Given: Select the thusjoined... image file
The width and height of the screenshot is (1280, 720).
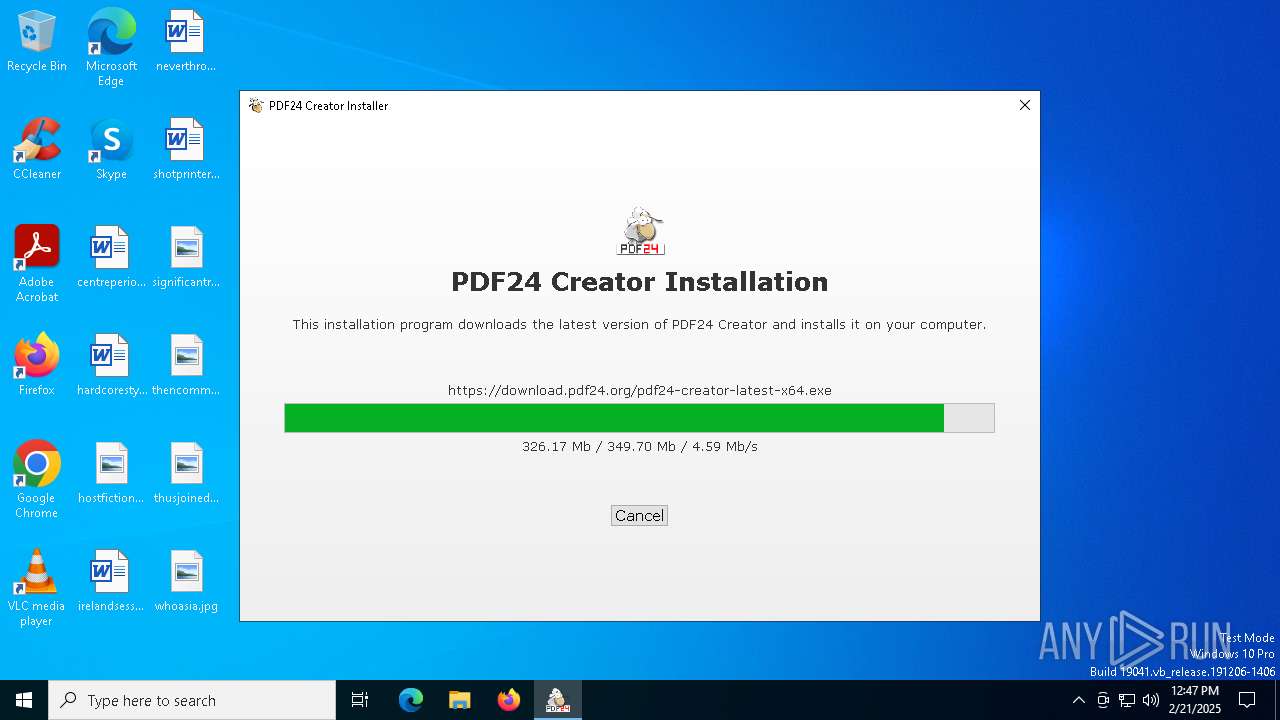Looking at the screenshot, I should tap(186, 474).
